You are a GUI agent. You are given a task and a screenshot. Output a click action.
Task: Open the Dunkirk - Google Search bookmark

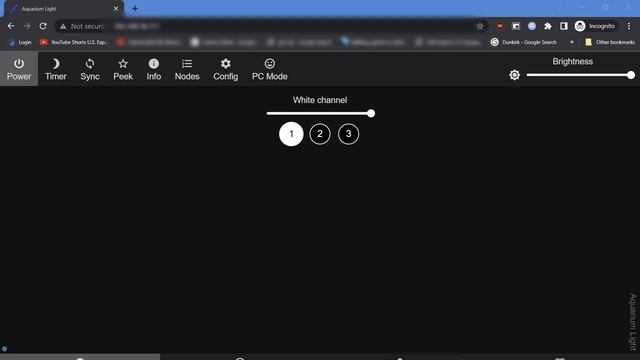524,42
